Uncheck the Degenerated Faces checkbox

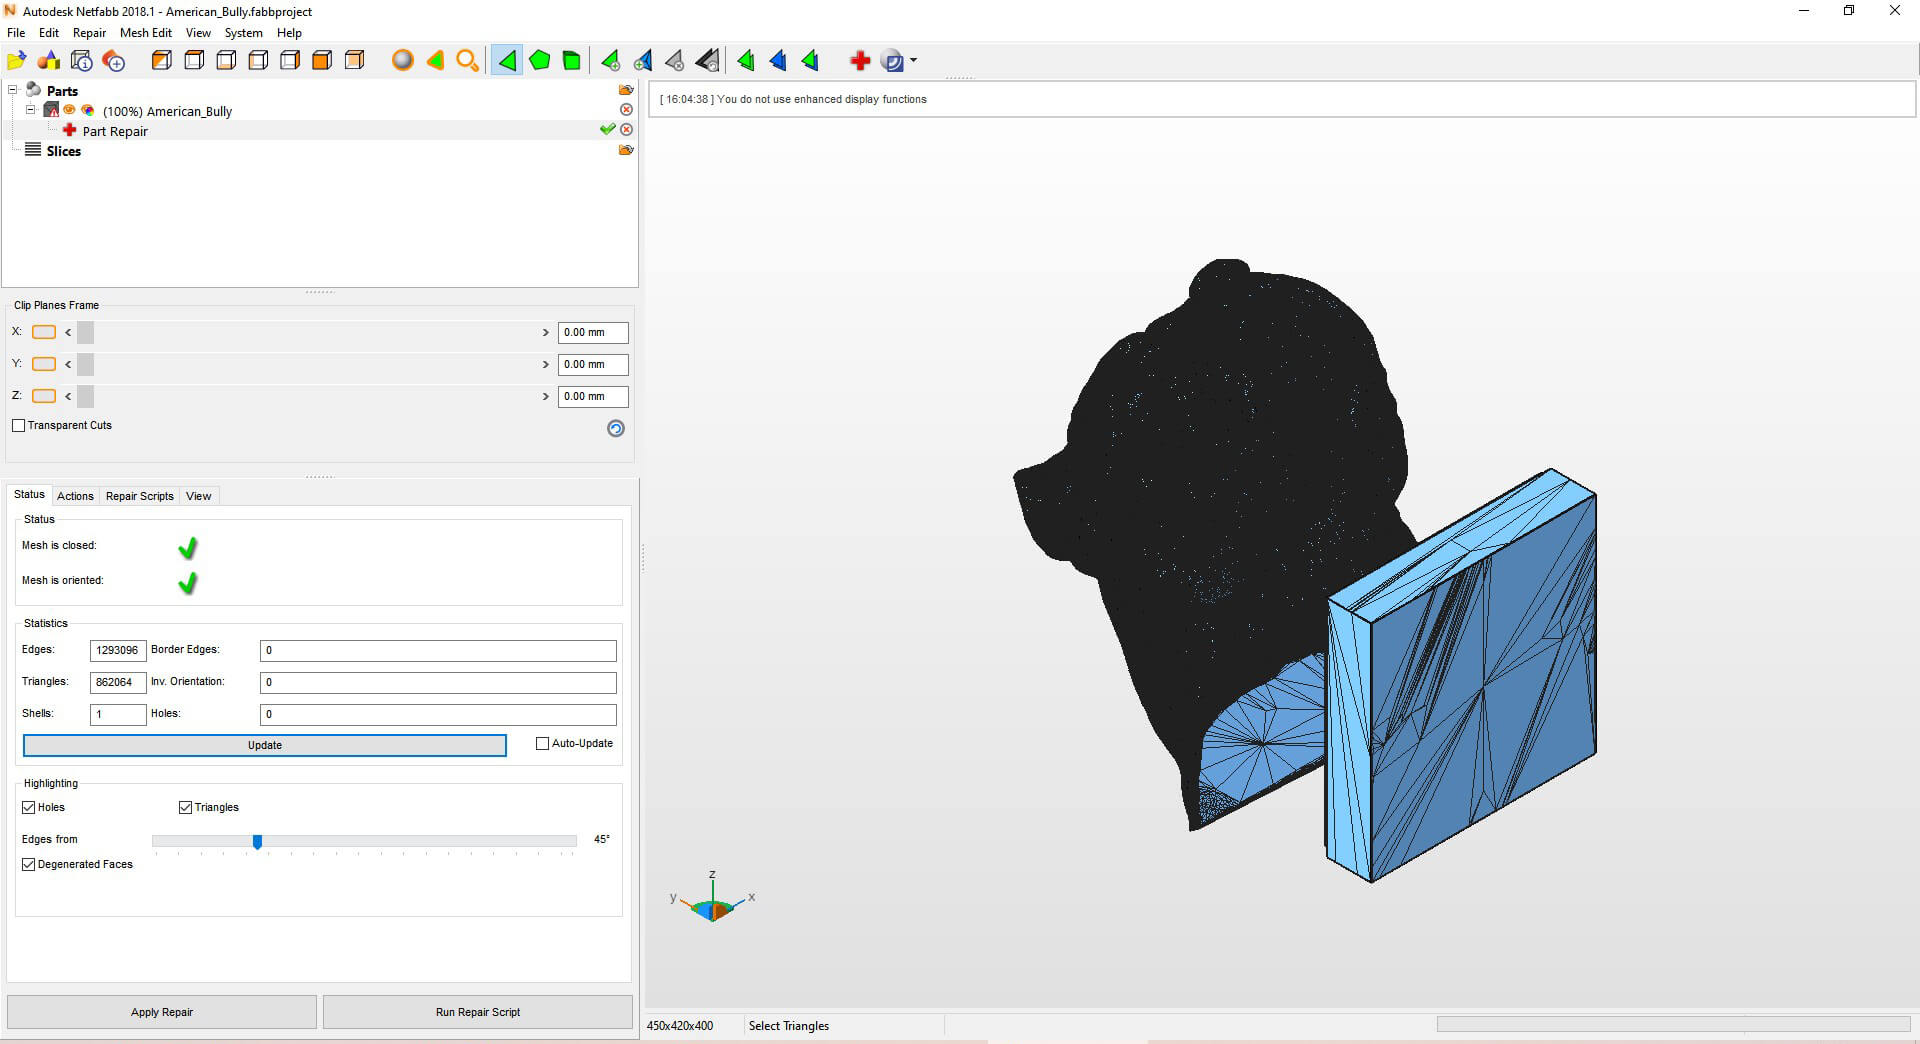(29, 865)
